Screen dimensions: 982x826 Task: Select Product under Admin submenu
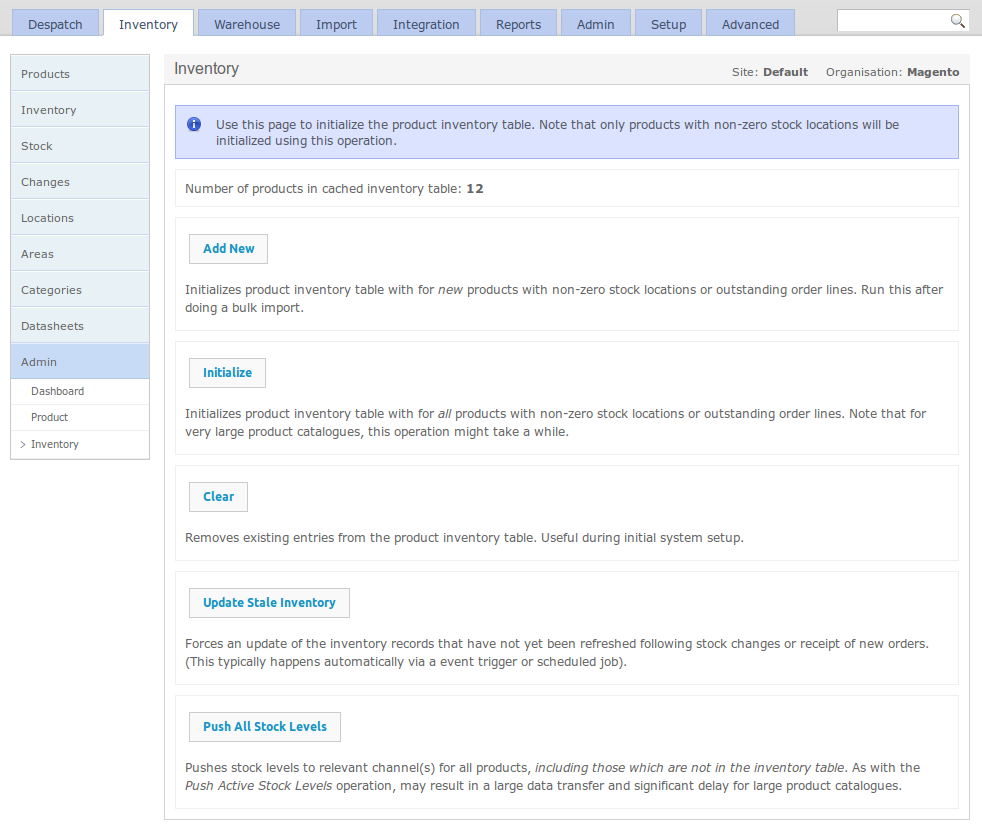[49, 418]
